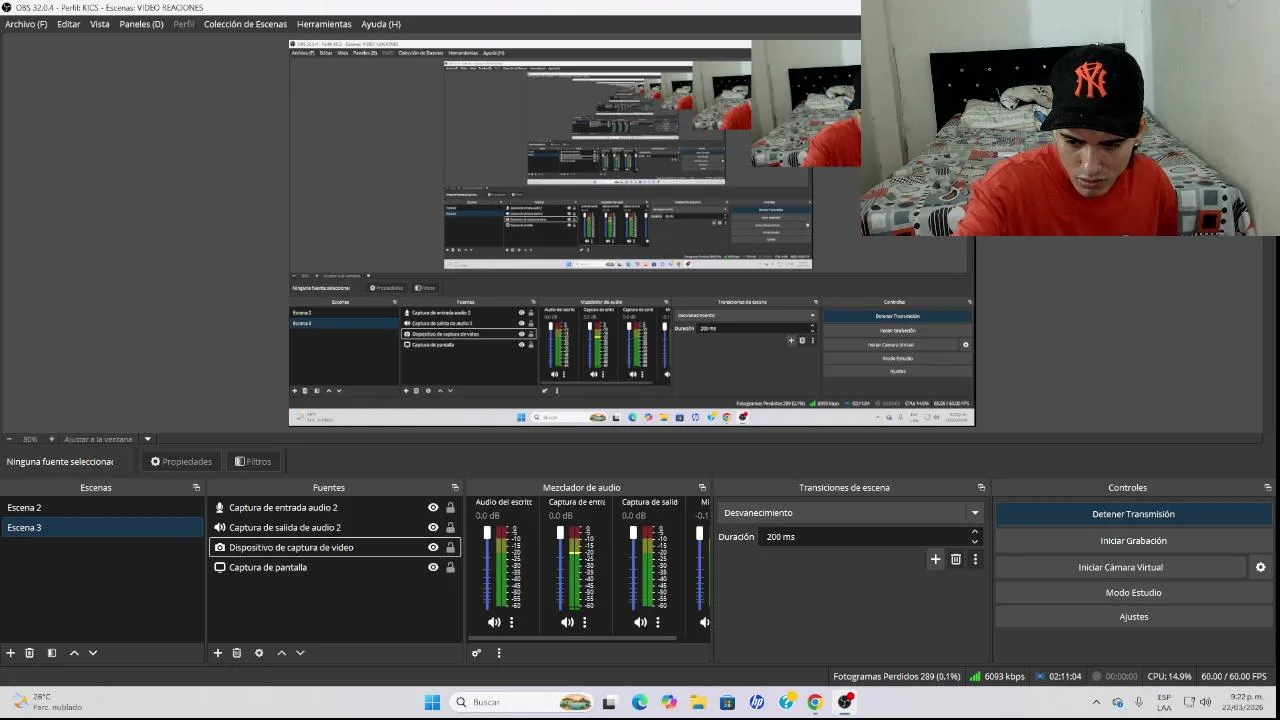The height and width of the screenshot is (720, 1280).
Task: Zoom out preview with the minus icon
Action: coord(9,439)
